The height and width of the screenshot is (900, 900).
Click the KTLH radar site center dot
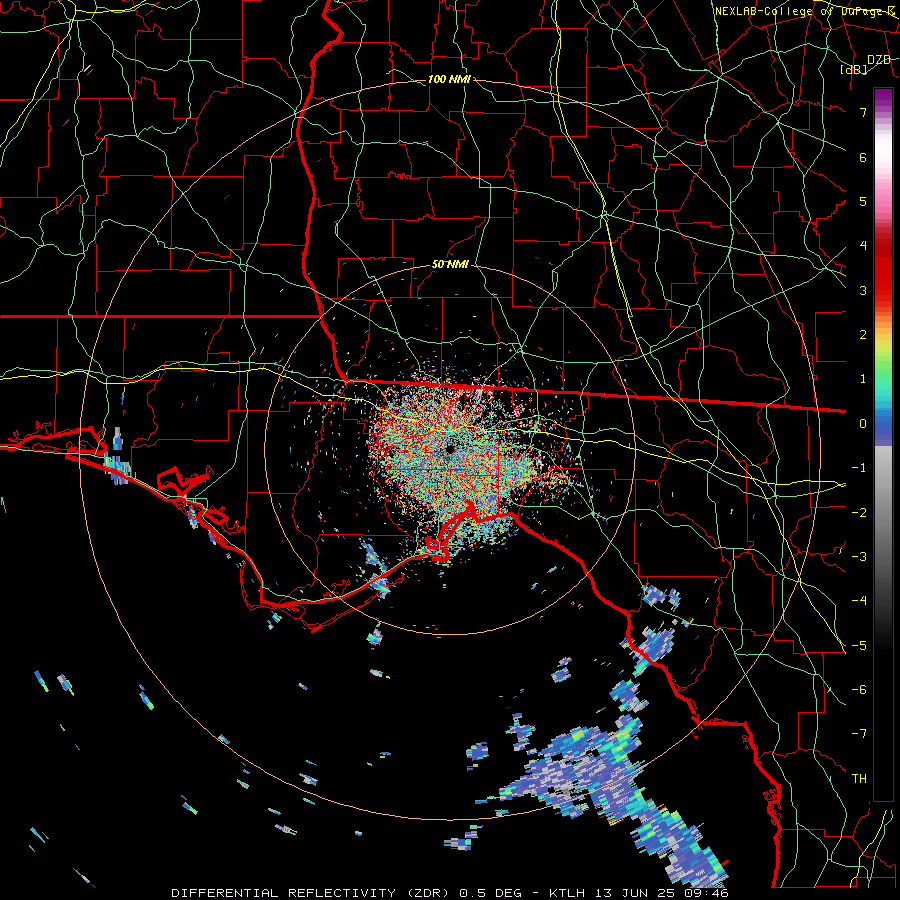[450, 449]
